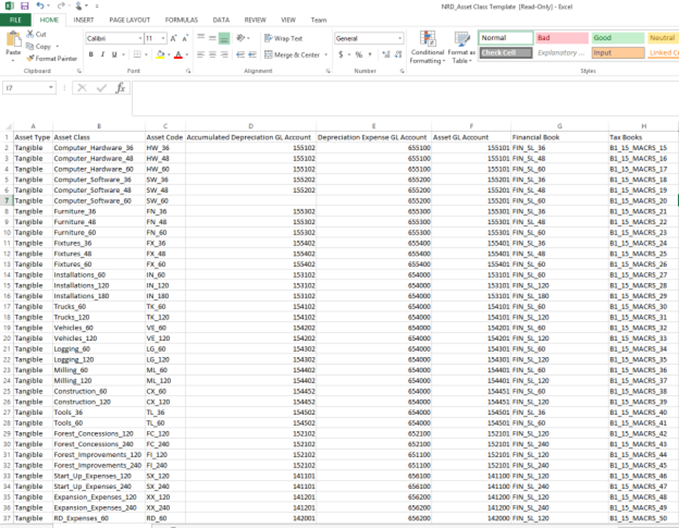The height and width of the screenshot is (528, 679).
Task: Open the FILE tab
Action: 16,20
